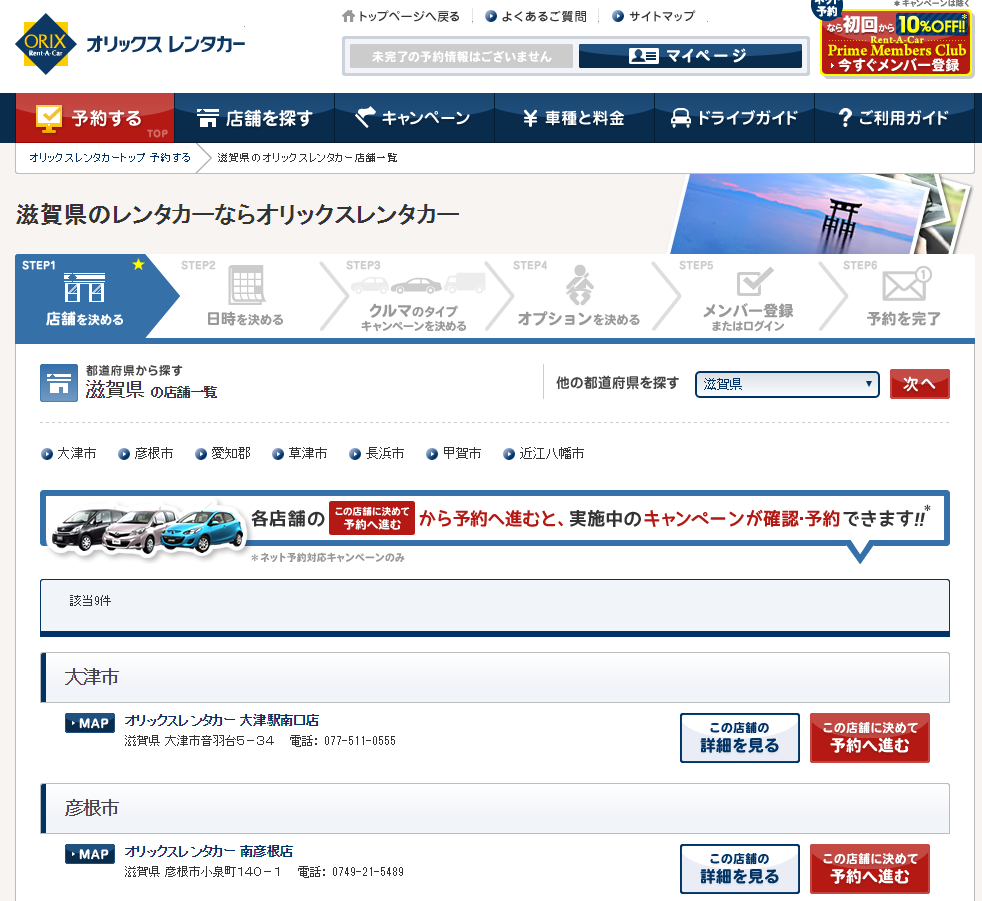Click the Prime Members Club 10%OFF banner
The height and width of the screenshot is (901, 982).
coord(896,42)
